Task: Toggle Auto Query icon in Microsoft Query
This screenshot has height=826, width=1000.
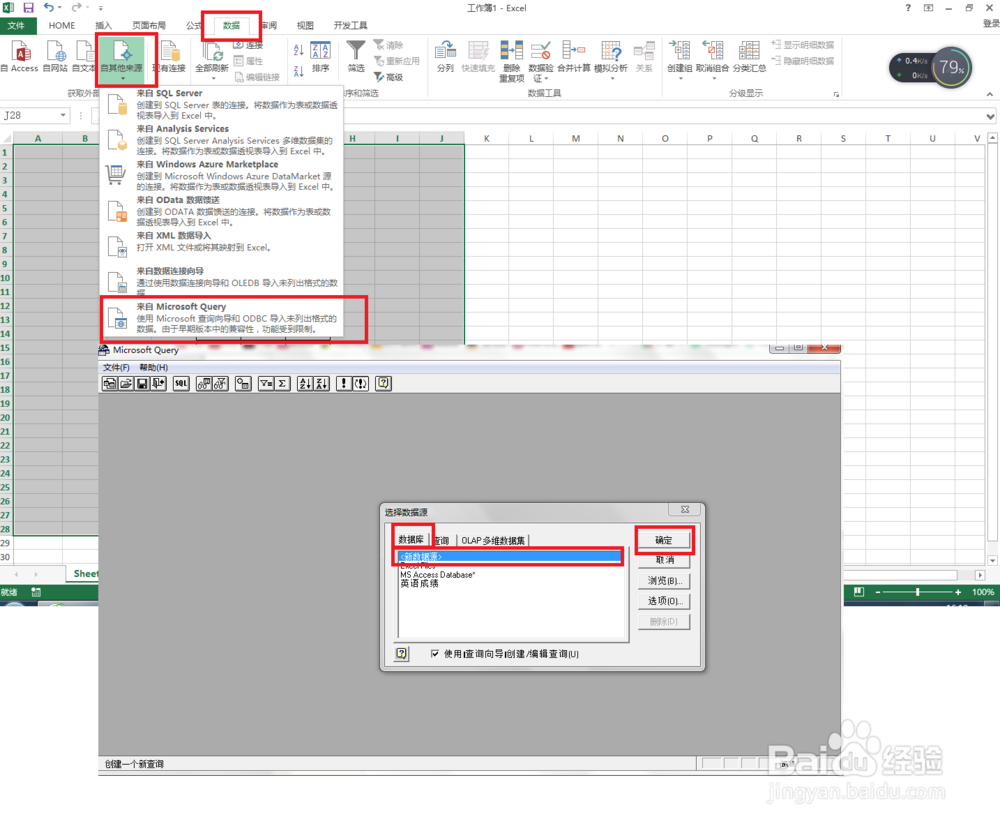Action: (x=360, y=383)
